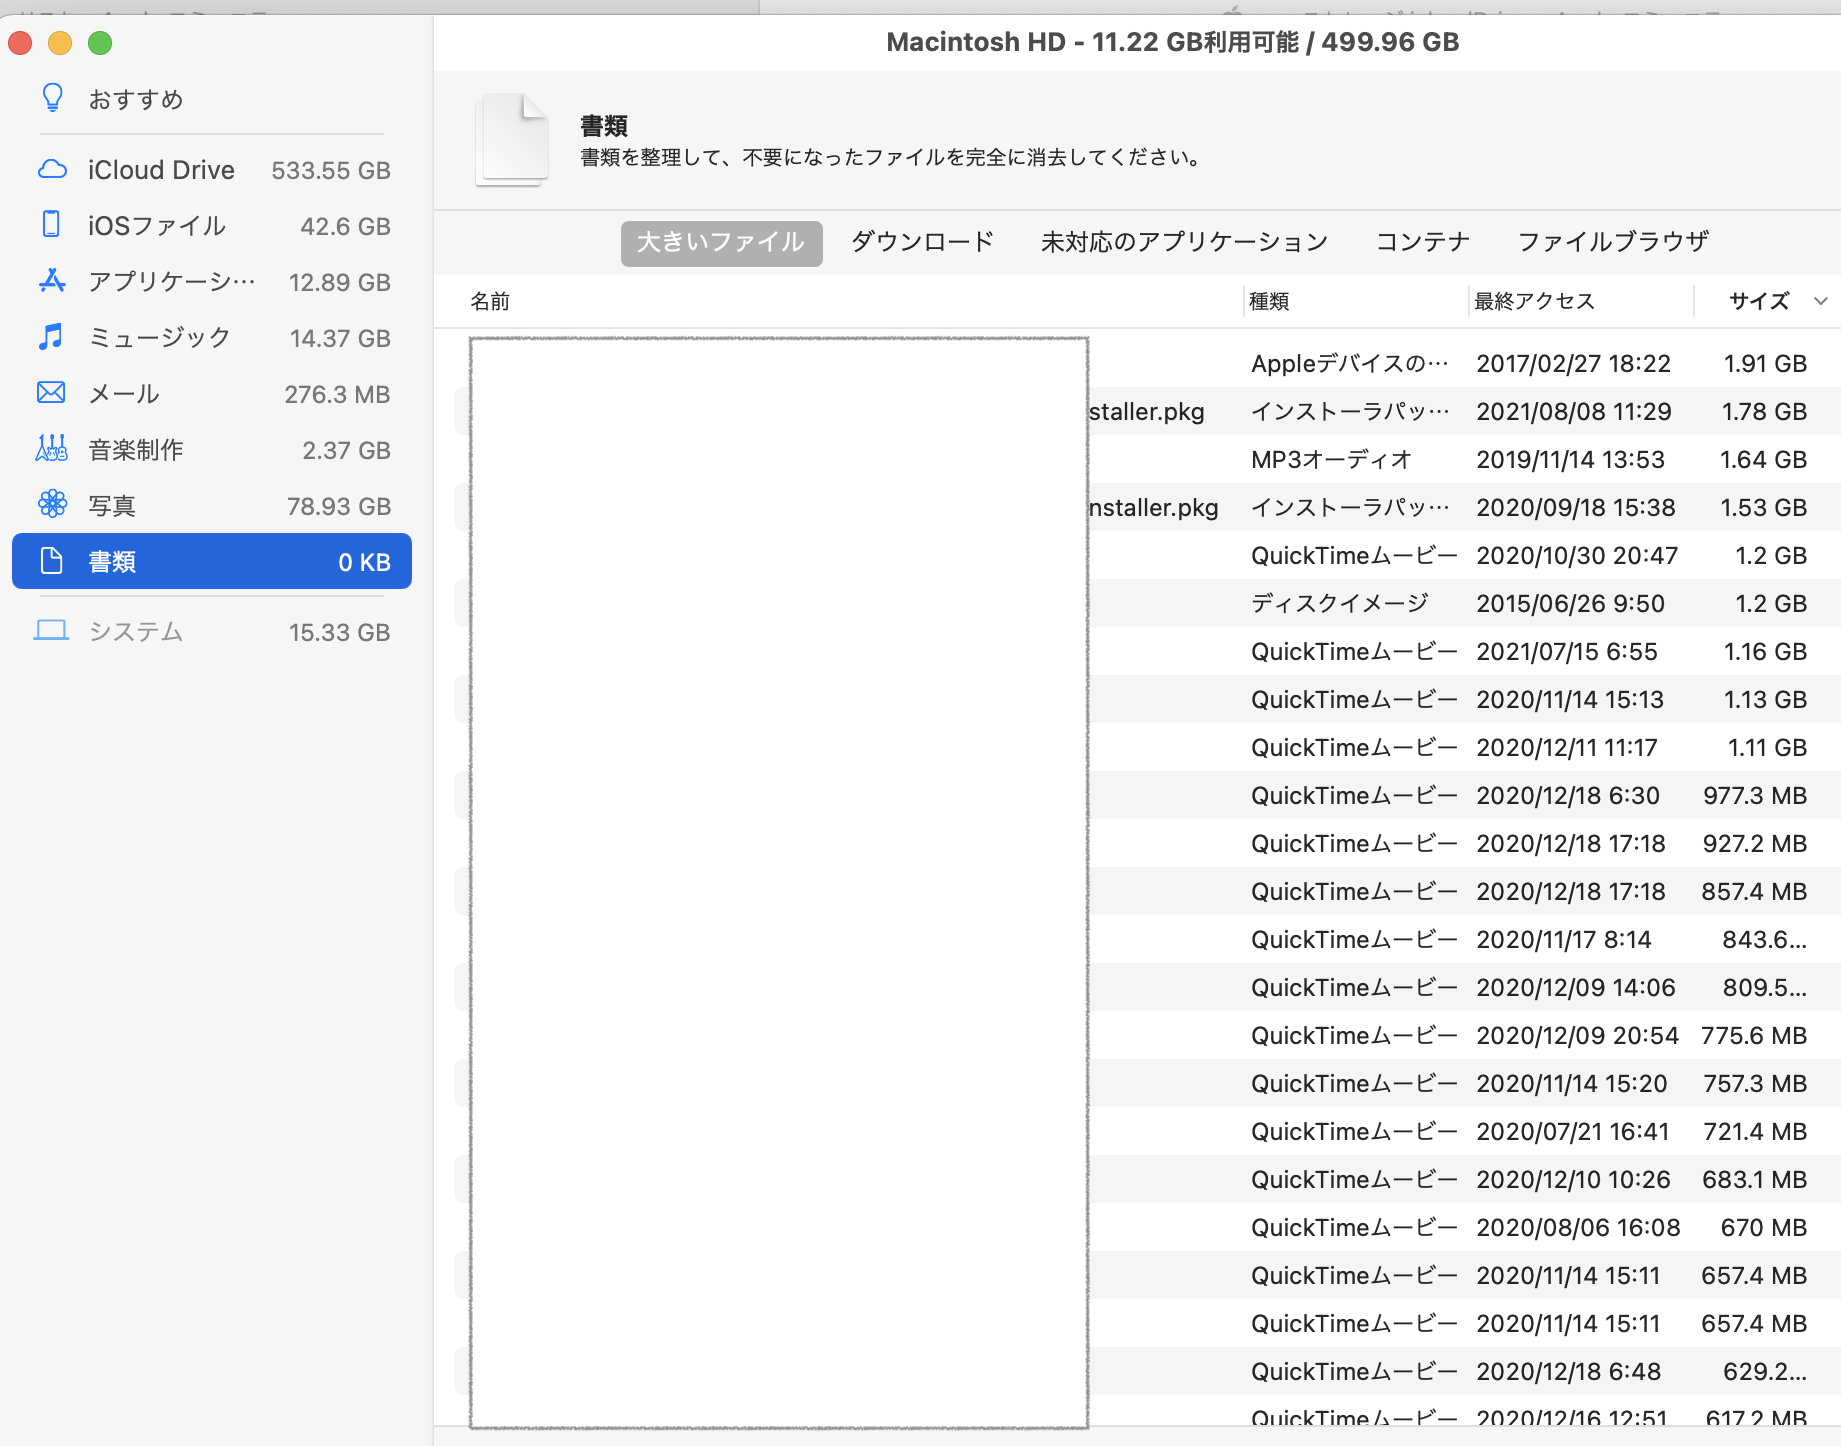This screenshot has width=1841, height=1446.
Task: Open the ファイルブラウザ tab
Action: pyautogui.click(x=1612, y=242)
